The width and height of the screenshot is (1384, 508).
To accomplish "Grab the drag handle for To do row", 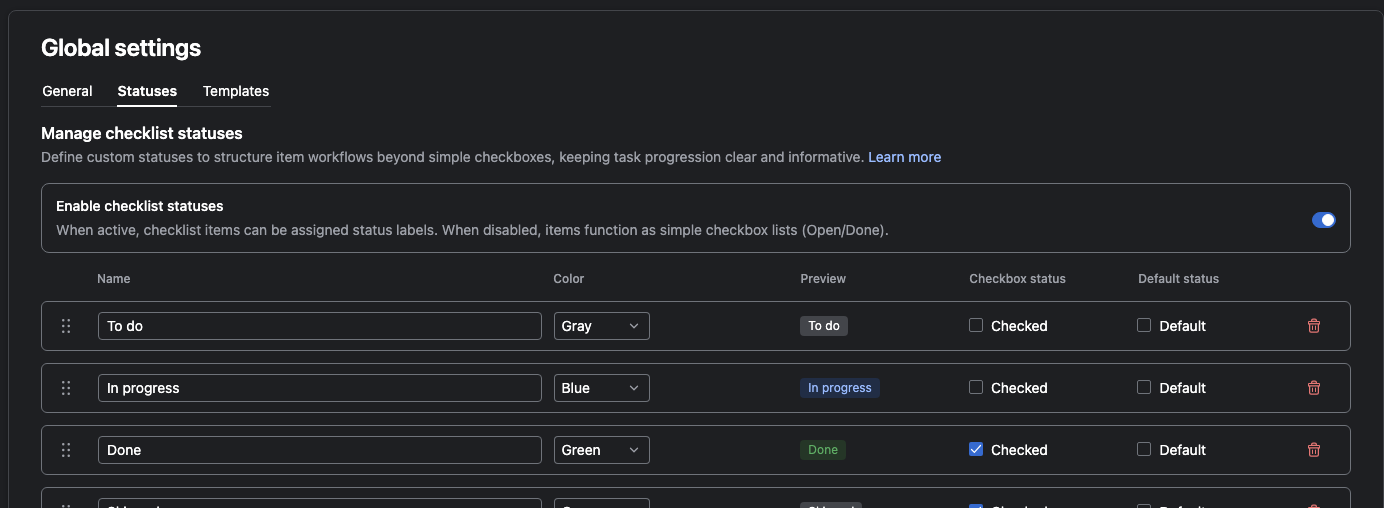I will point(66,326).
